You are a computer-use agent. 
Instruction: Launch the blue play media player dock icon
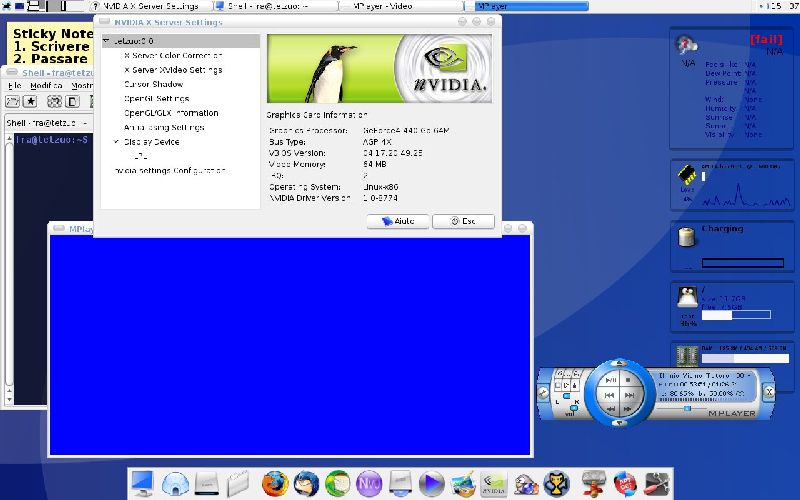point(432,484)
